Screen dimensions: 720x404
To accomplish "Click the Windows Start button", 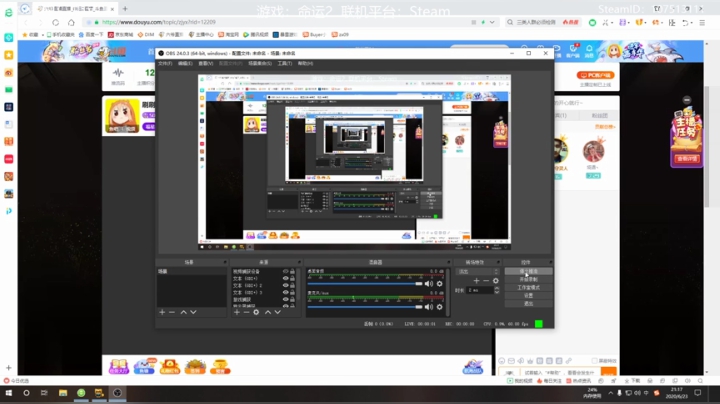I will point(8,393).
